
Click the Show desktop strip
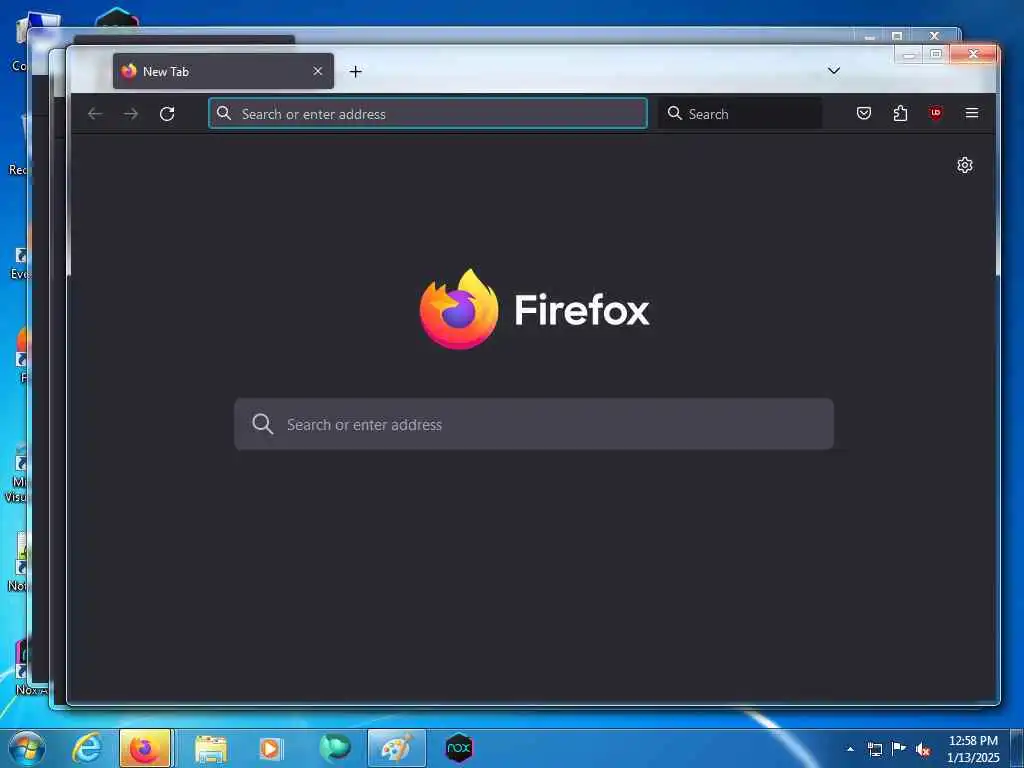1017,748
